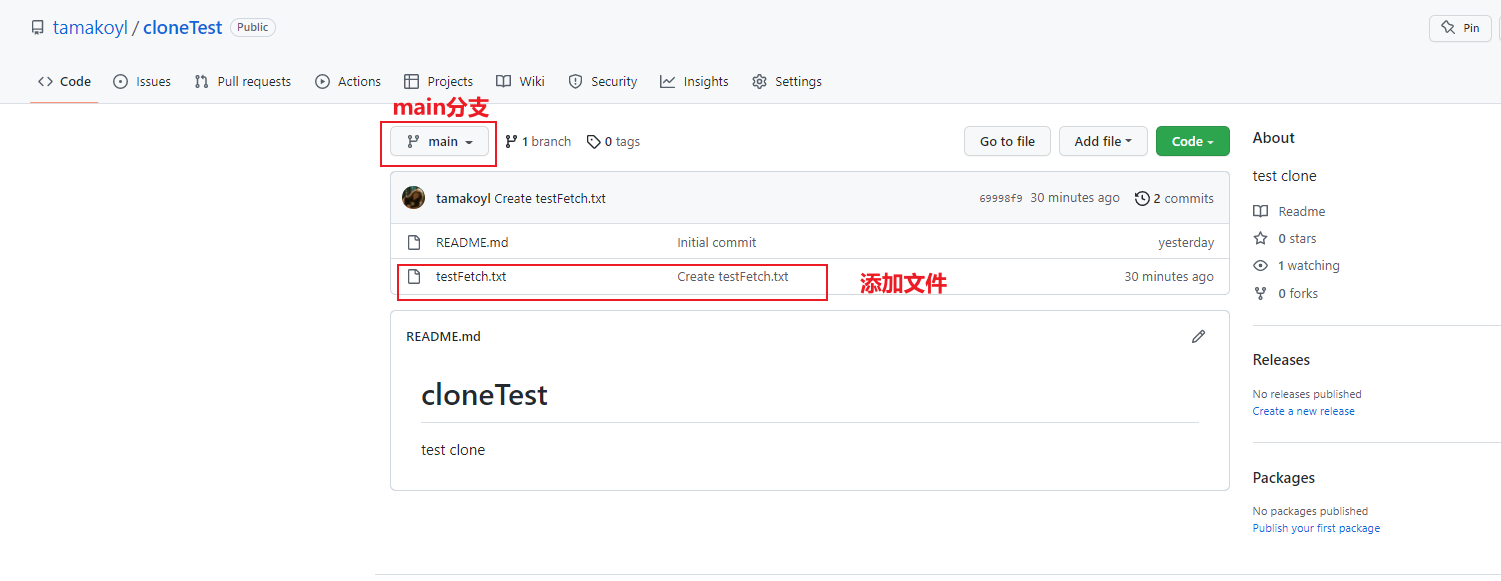Open the Issues tab
Screen dimensions: 1501x581
[142, 82]
